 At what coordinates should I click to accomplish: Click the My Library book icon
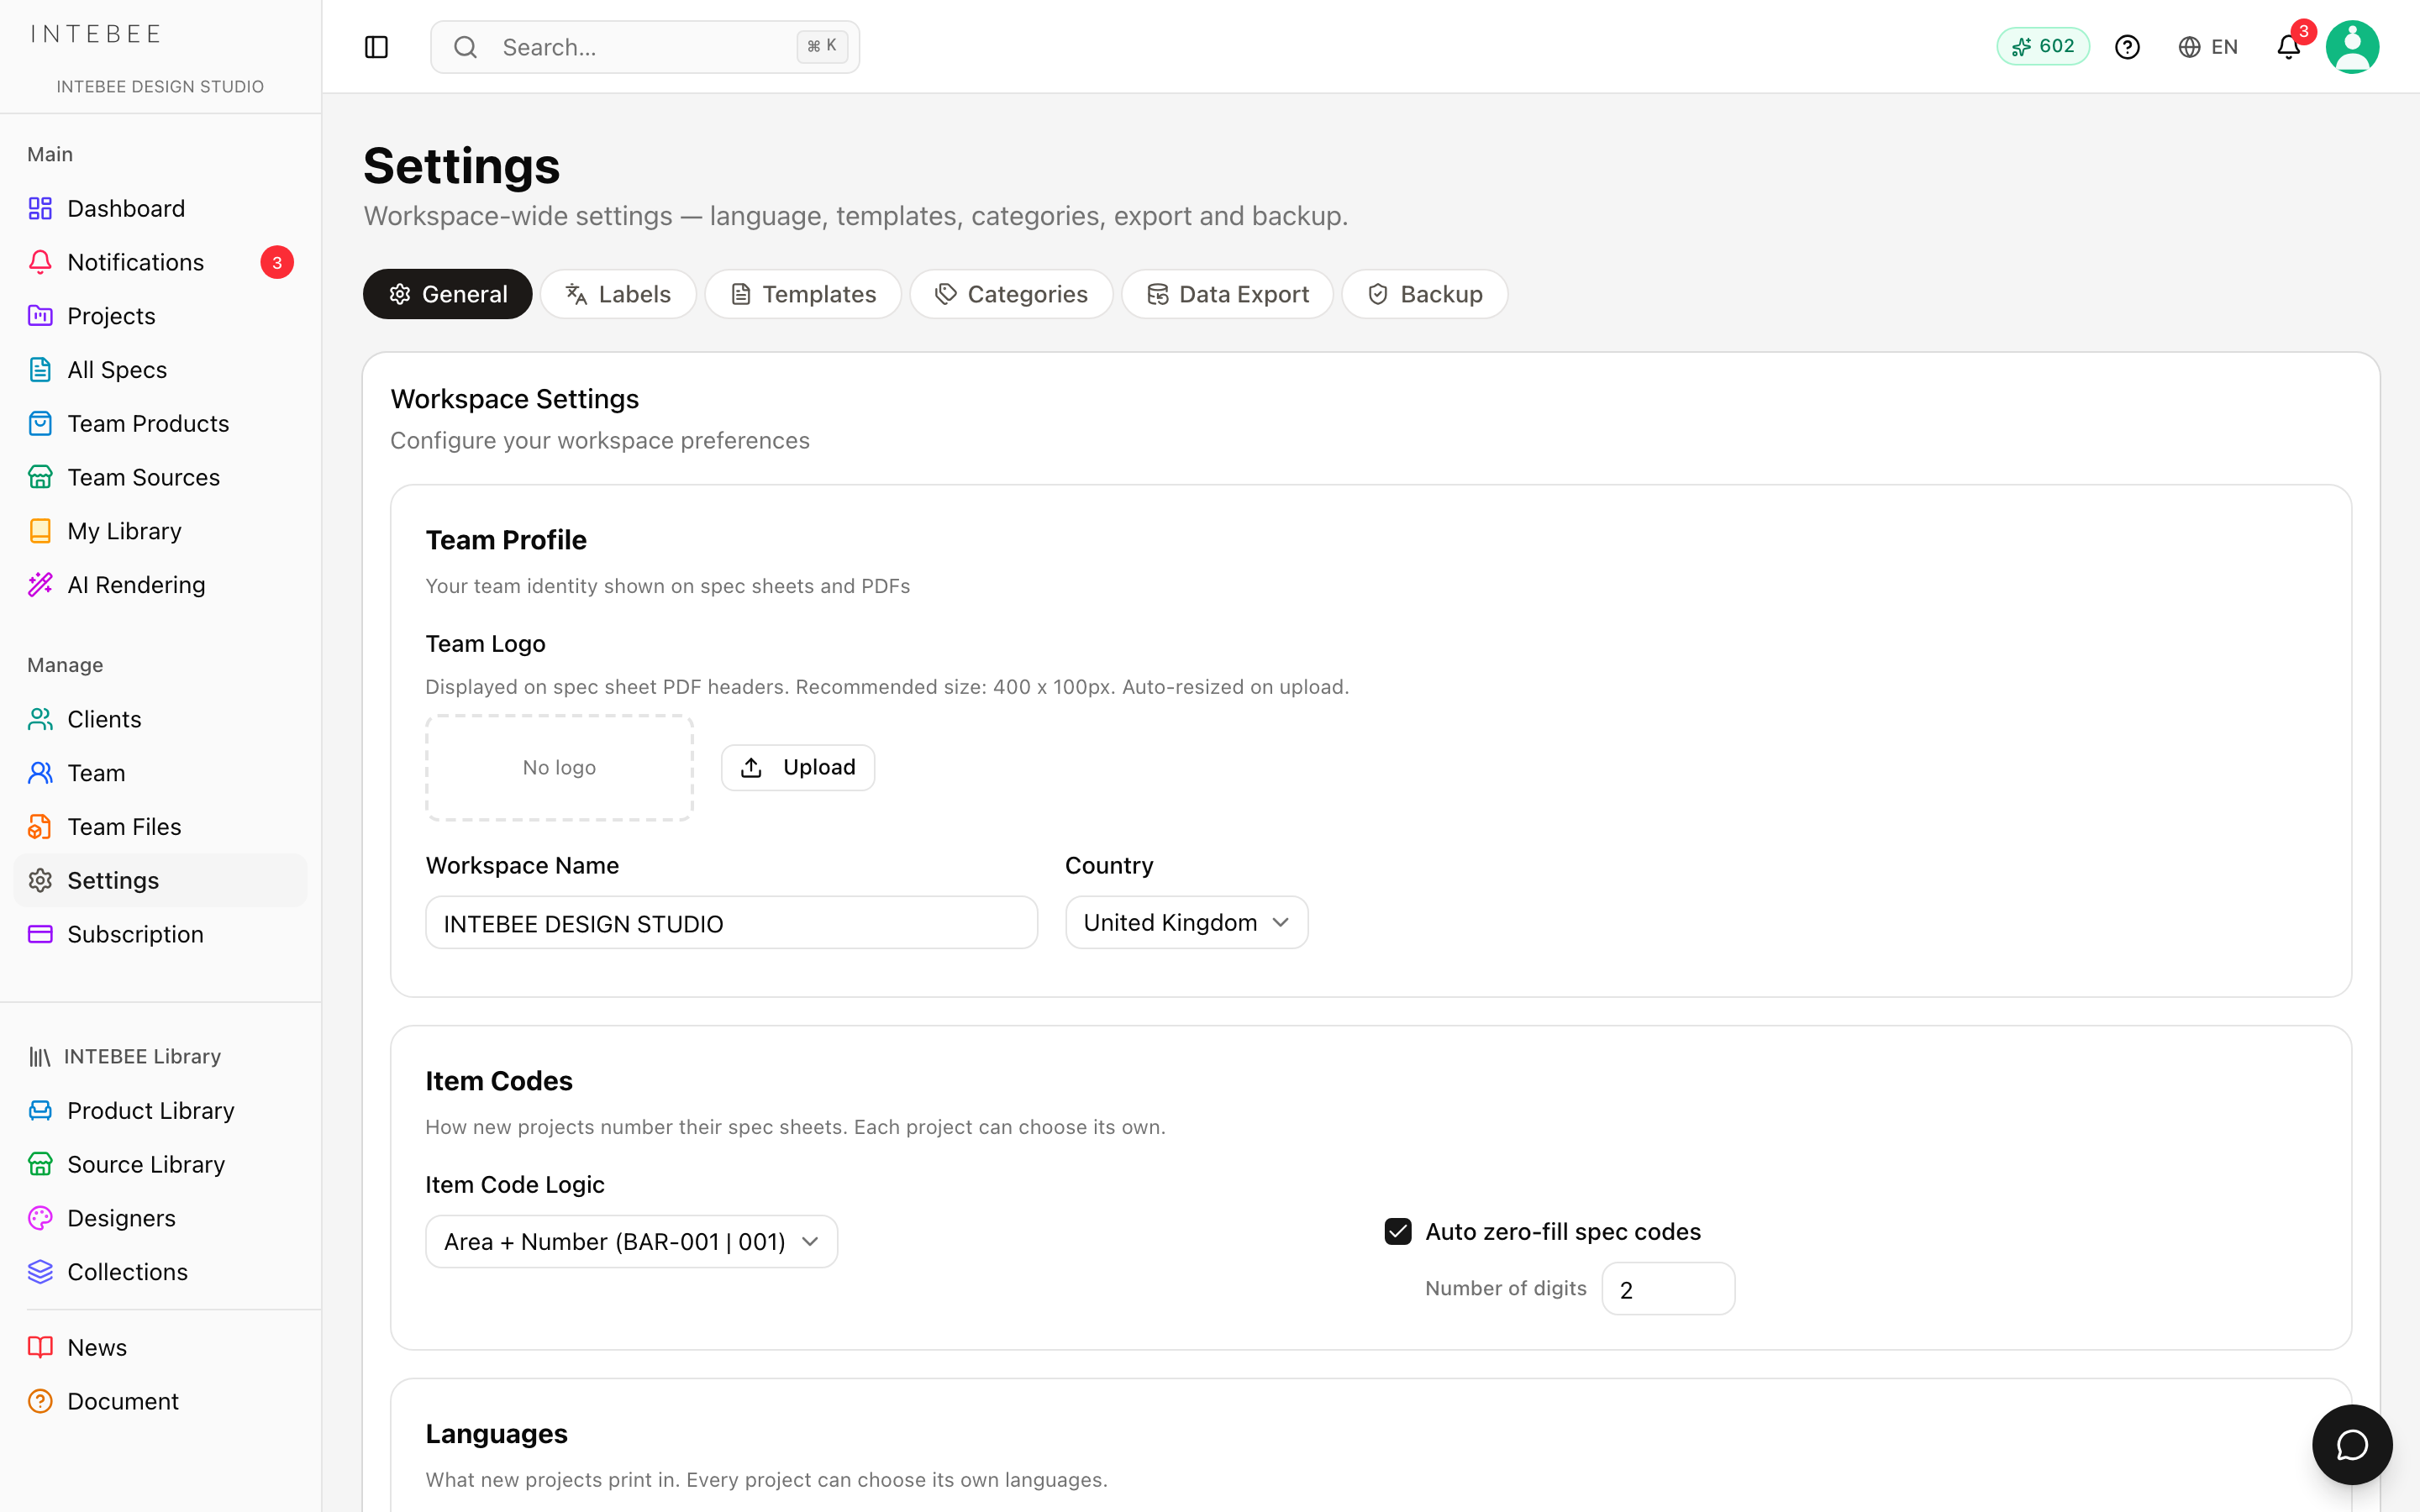(x=40, y=531)
